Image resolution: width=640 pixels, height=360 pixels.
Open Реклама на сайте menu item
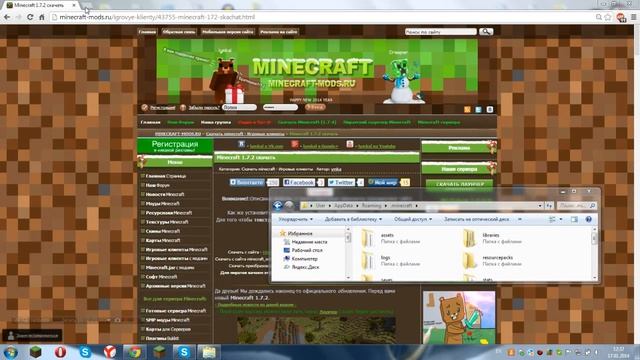[x=278, y=31]
